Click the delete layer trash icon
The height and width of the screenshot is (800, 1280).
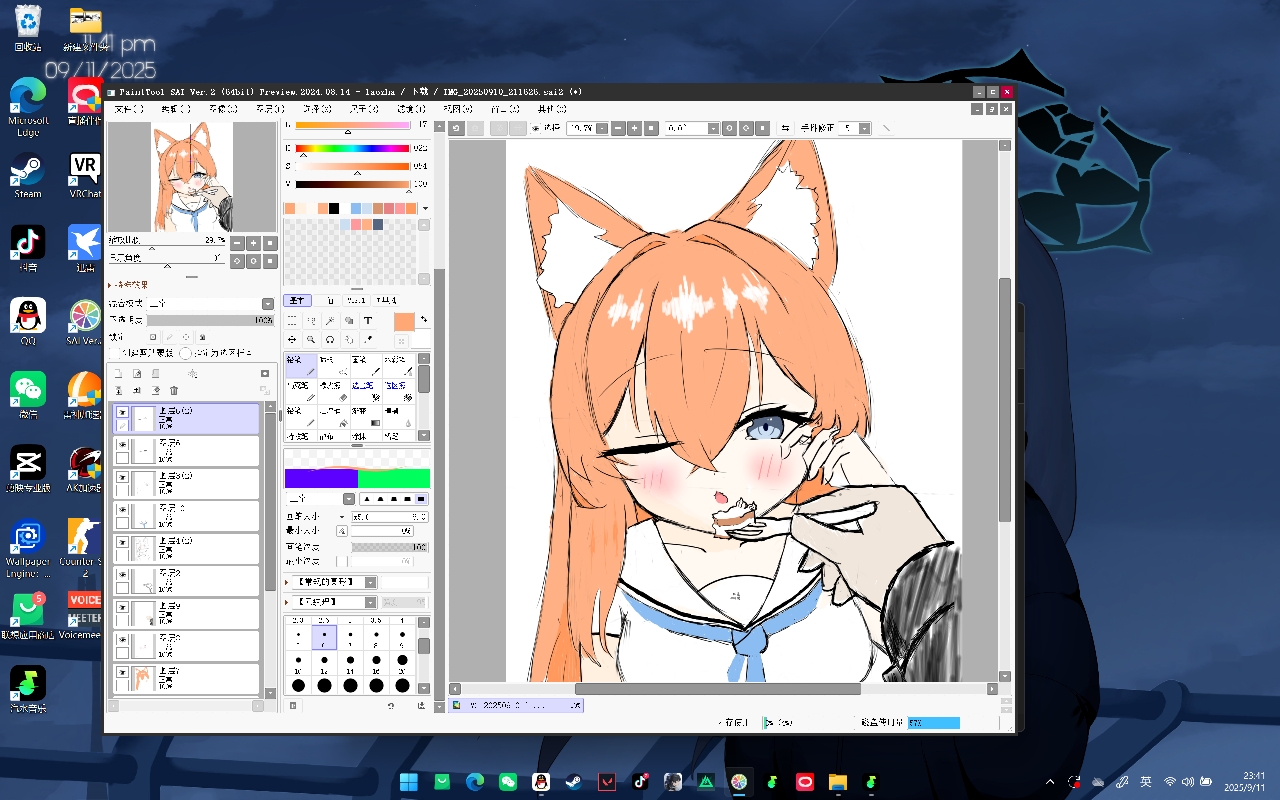[174, 391]
